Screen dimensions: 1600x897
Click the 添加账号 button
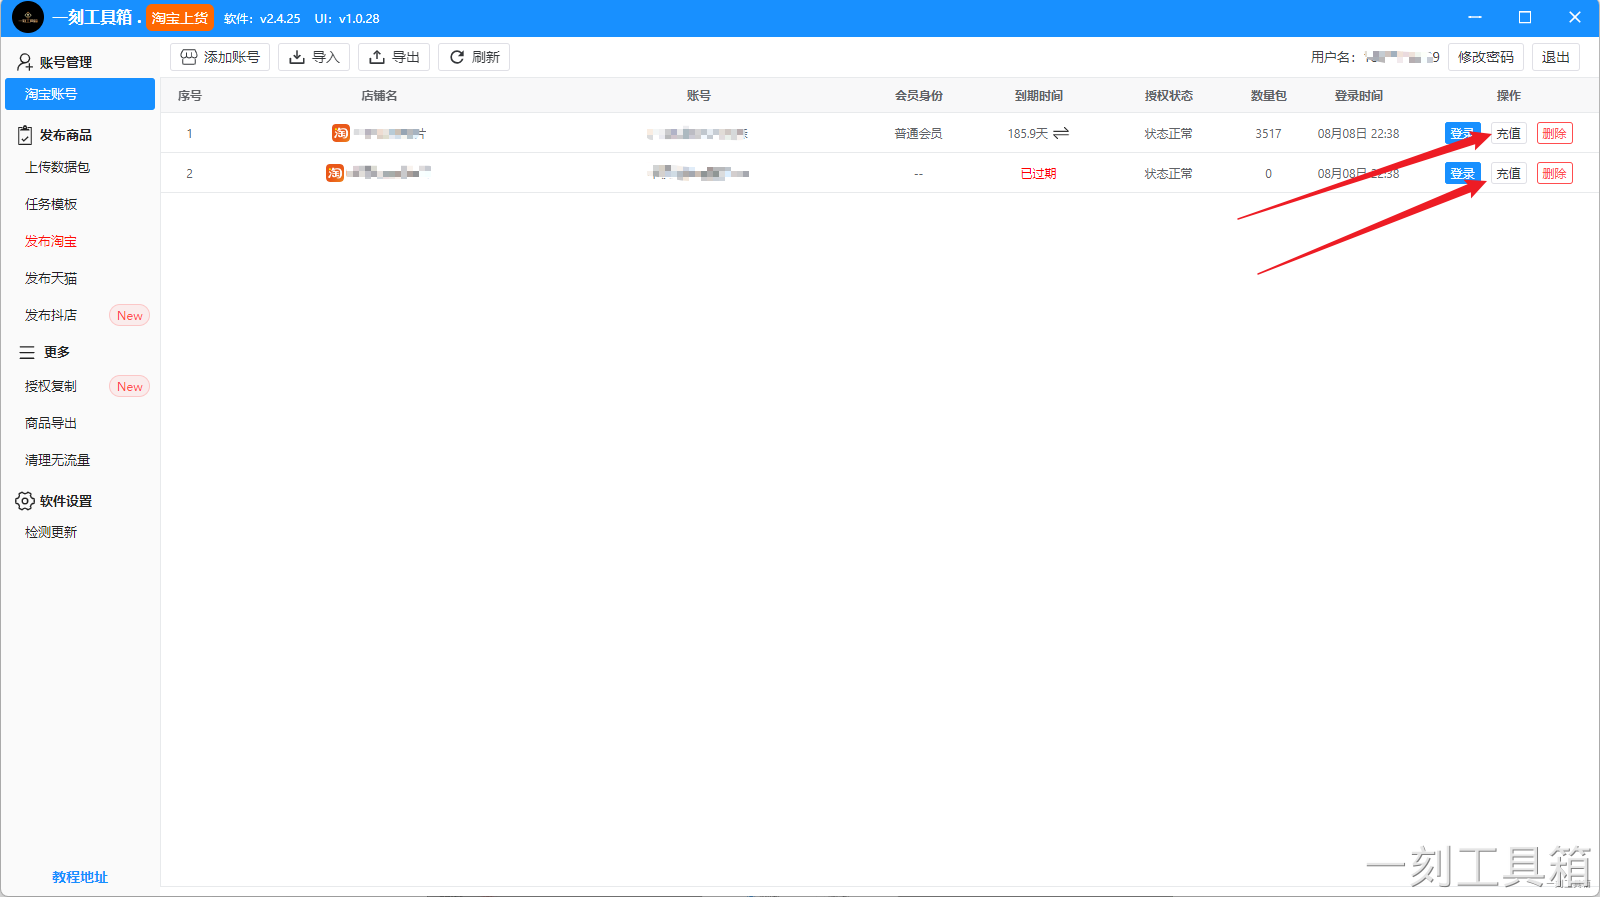pos(220,57)
